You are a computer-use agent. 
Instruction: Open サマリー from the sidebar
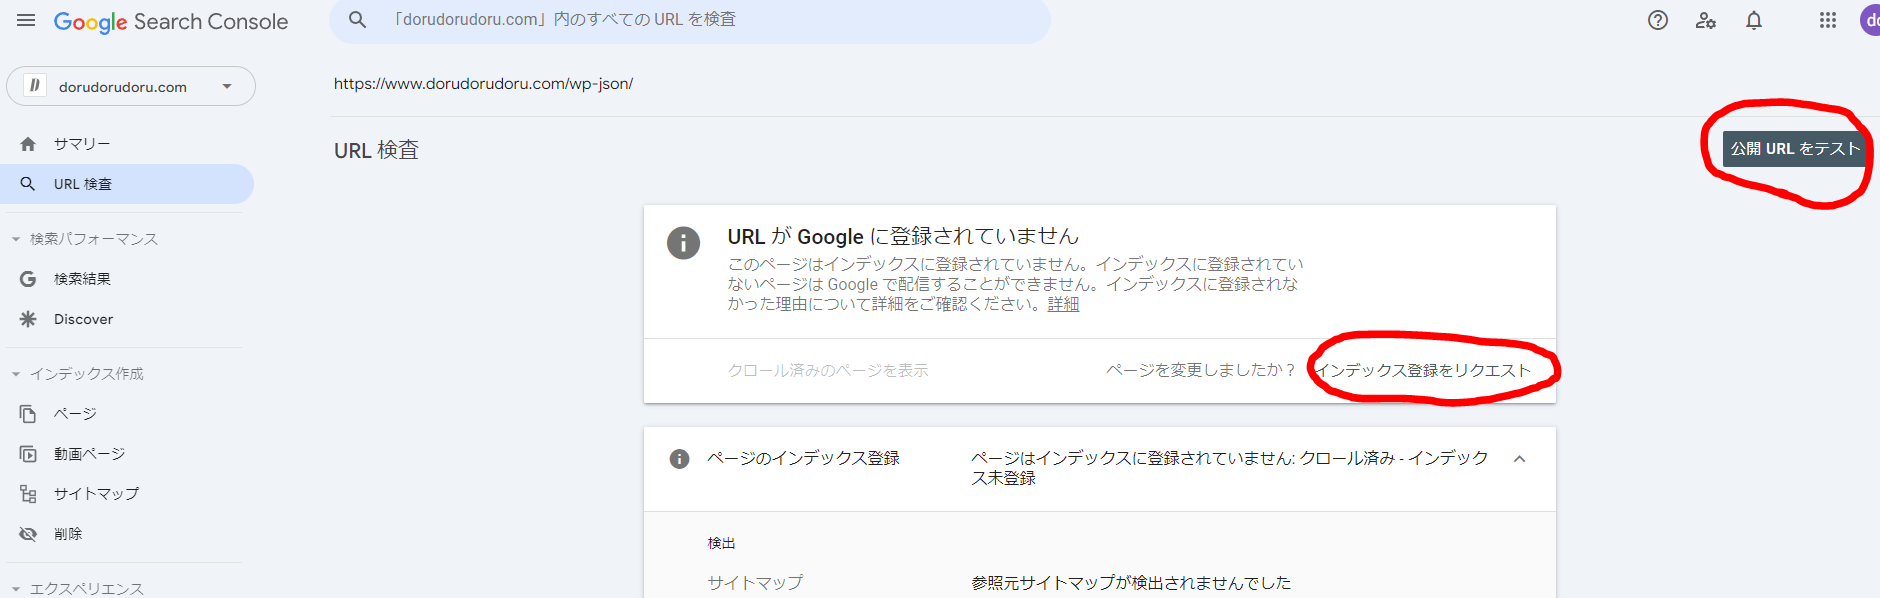tap(82, 144)
